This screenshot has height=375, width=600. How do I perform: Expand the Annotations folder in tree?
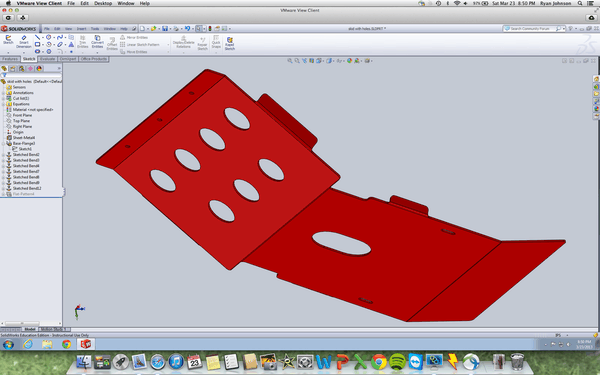click(3, 93)
